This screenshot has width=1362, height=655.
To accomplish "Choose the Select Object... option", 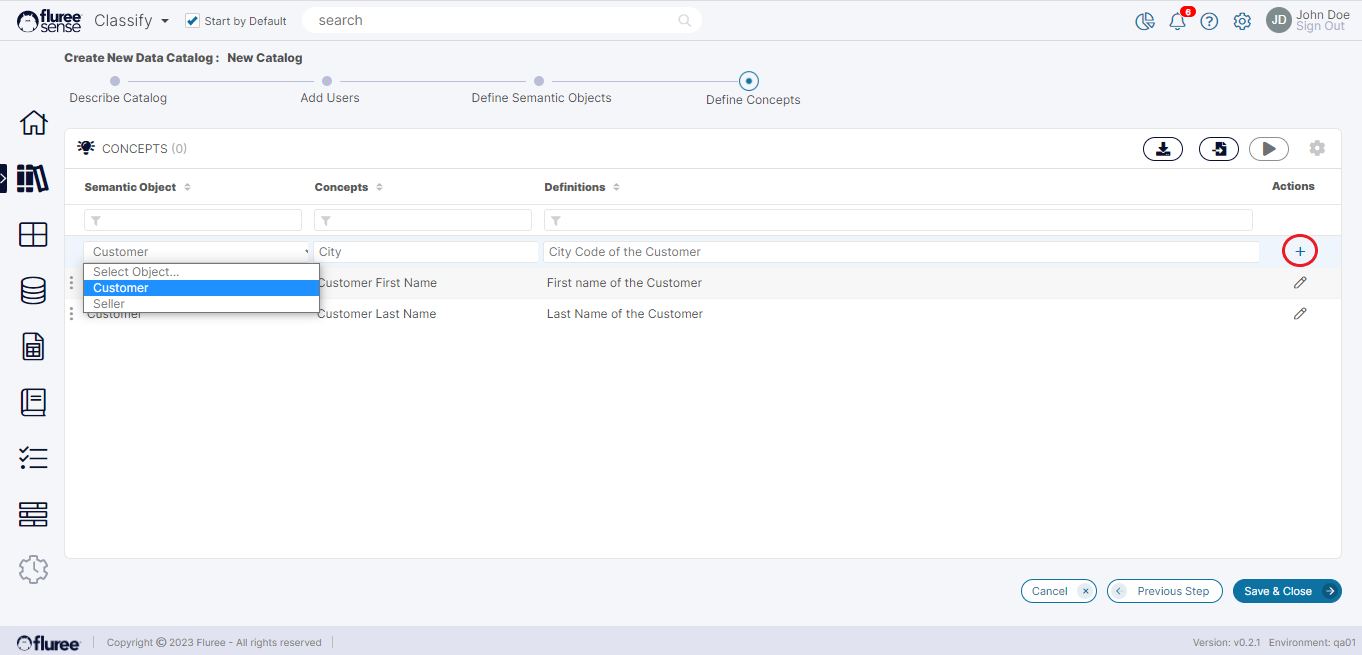I will click(x=136, y=272).
